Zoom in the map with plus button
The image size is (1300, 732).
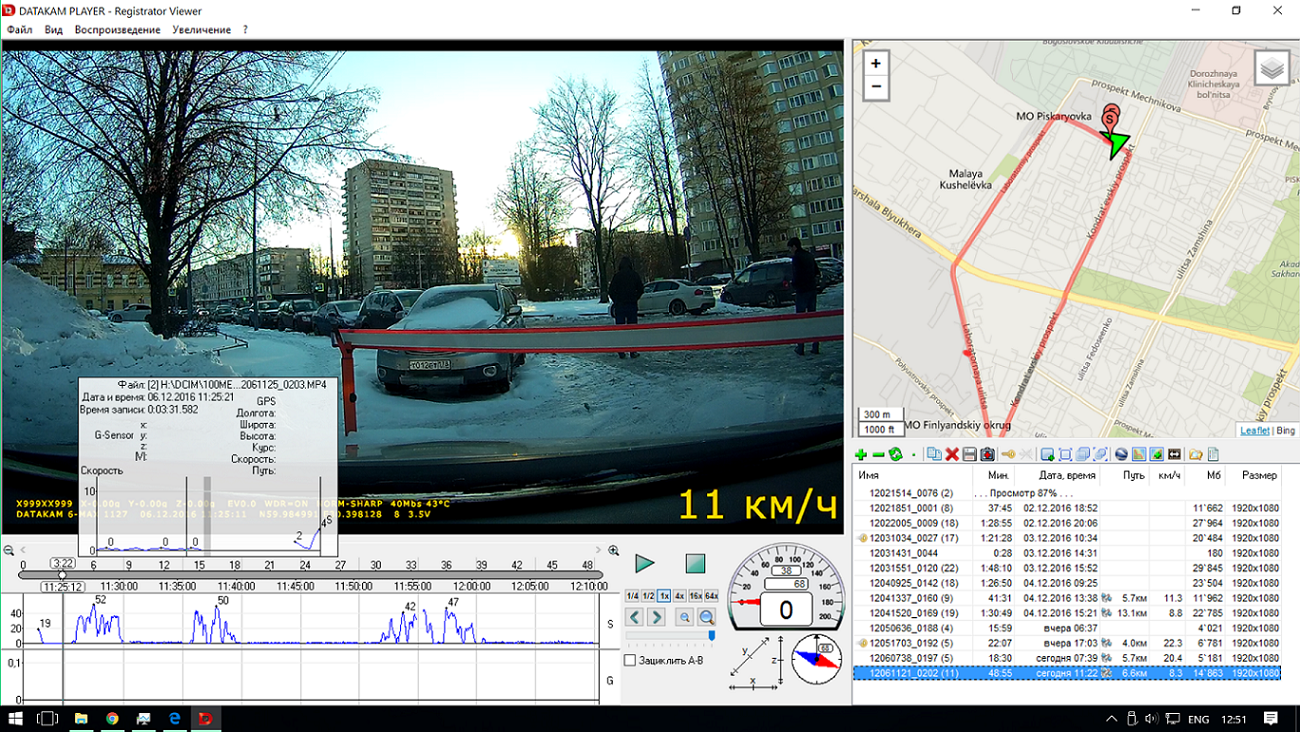[x=875, y=63]
